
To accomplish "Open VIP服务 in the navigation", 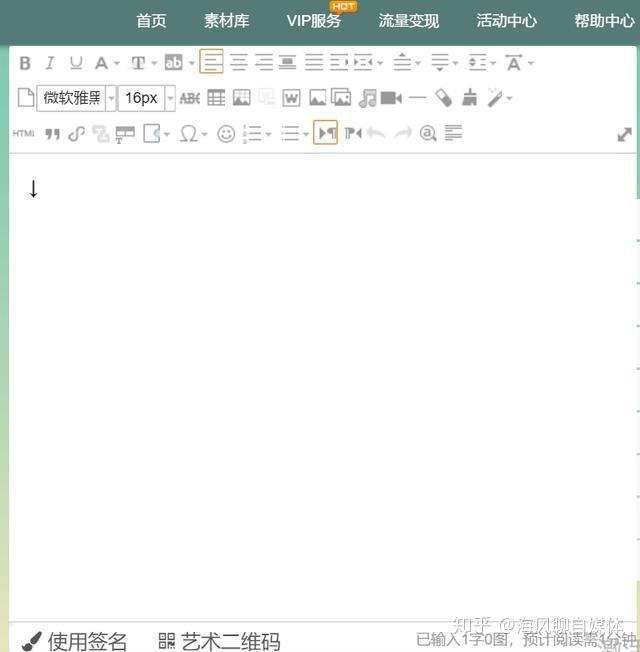I will [314, 21].
